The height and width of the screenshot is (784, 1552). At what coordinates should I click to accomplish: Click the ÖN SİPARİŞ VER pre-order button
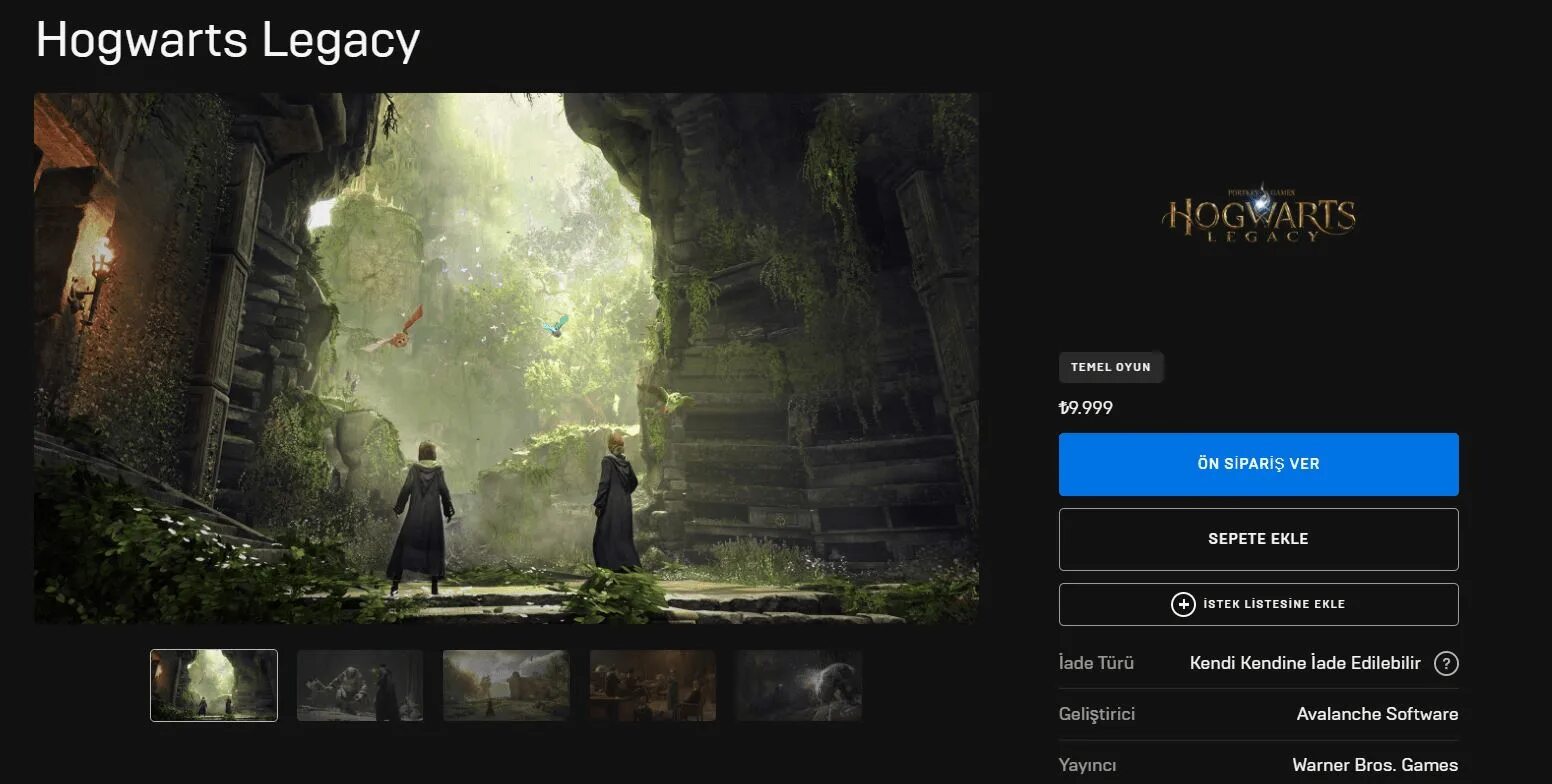pos(1258,464)
